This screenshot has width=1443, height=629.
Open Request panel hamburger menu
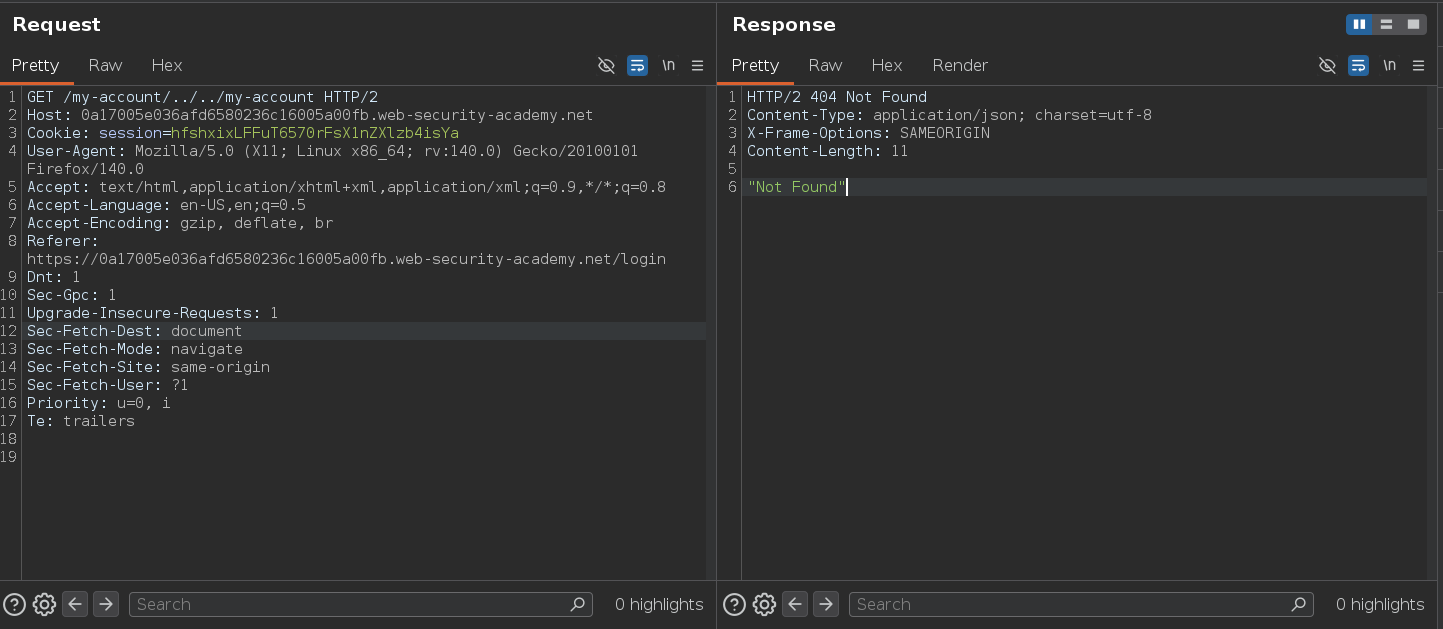pos(698,65)
